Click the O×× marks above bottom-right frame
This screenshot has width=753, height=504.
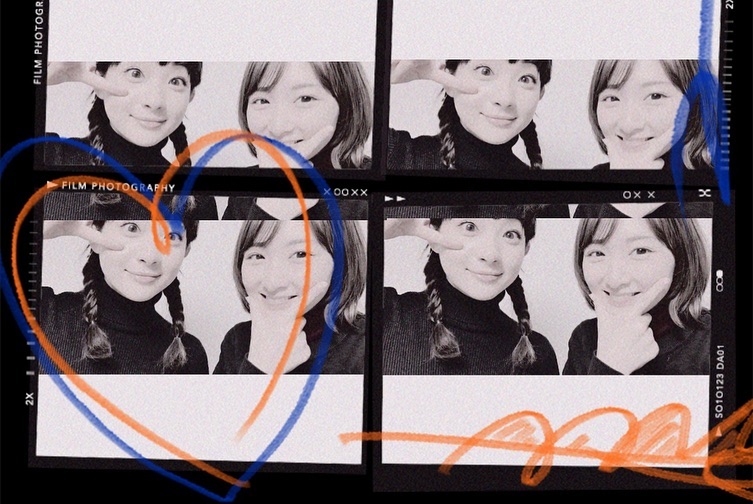pyautogui.click(x=639, y=194)
